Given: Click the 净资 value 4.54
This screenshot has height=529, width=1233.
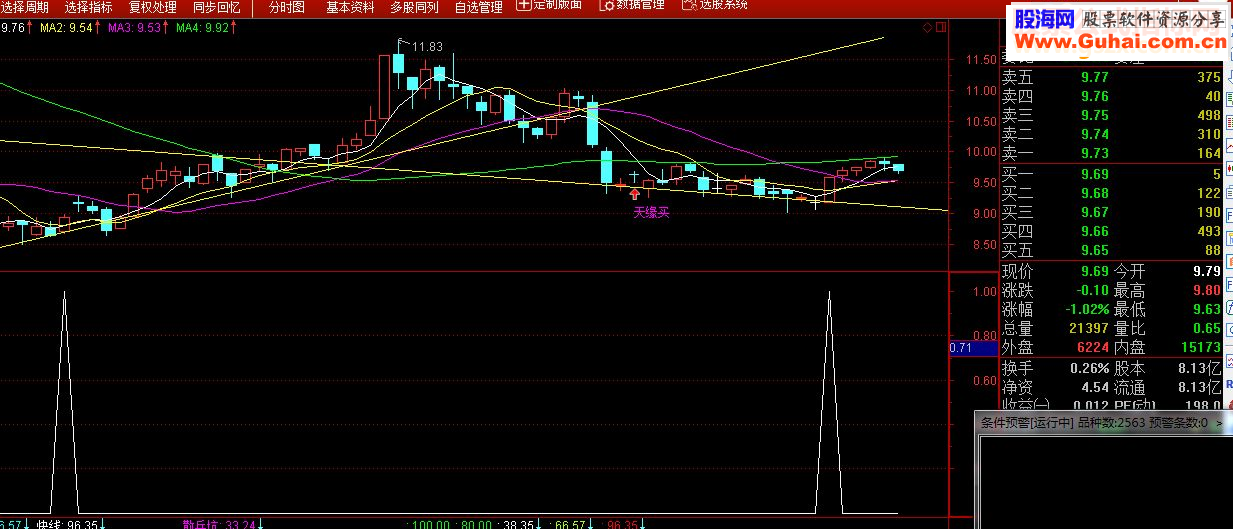Looking at the screenshot, I should (x=1095, y=386).
